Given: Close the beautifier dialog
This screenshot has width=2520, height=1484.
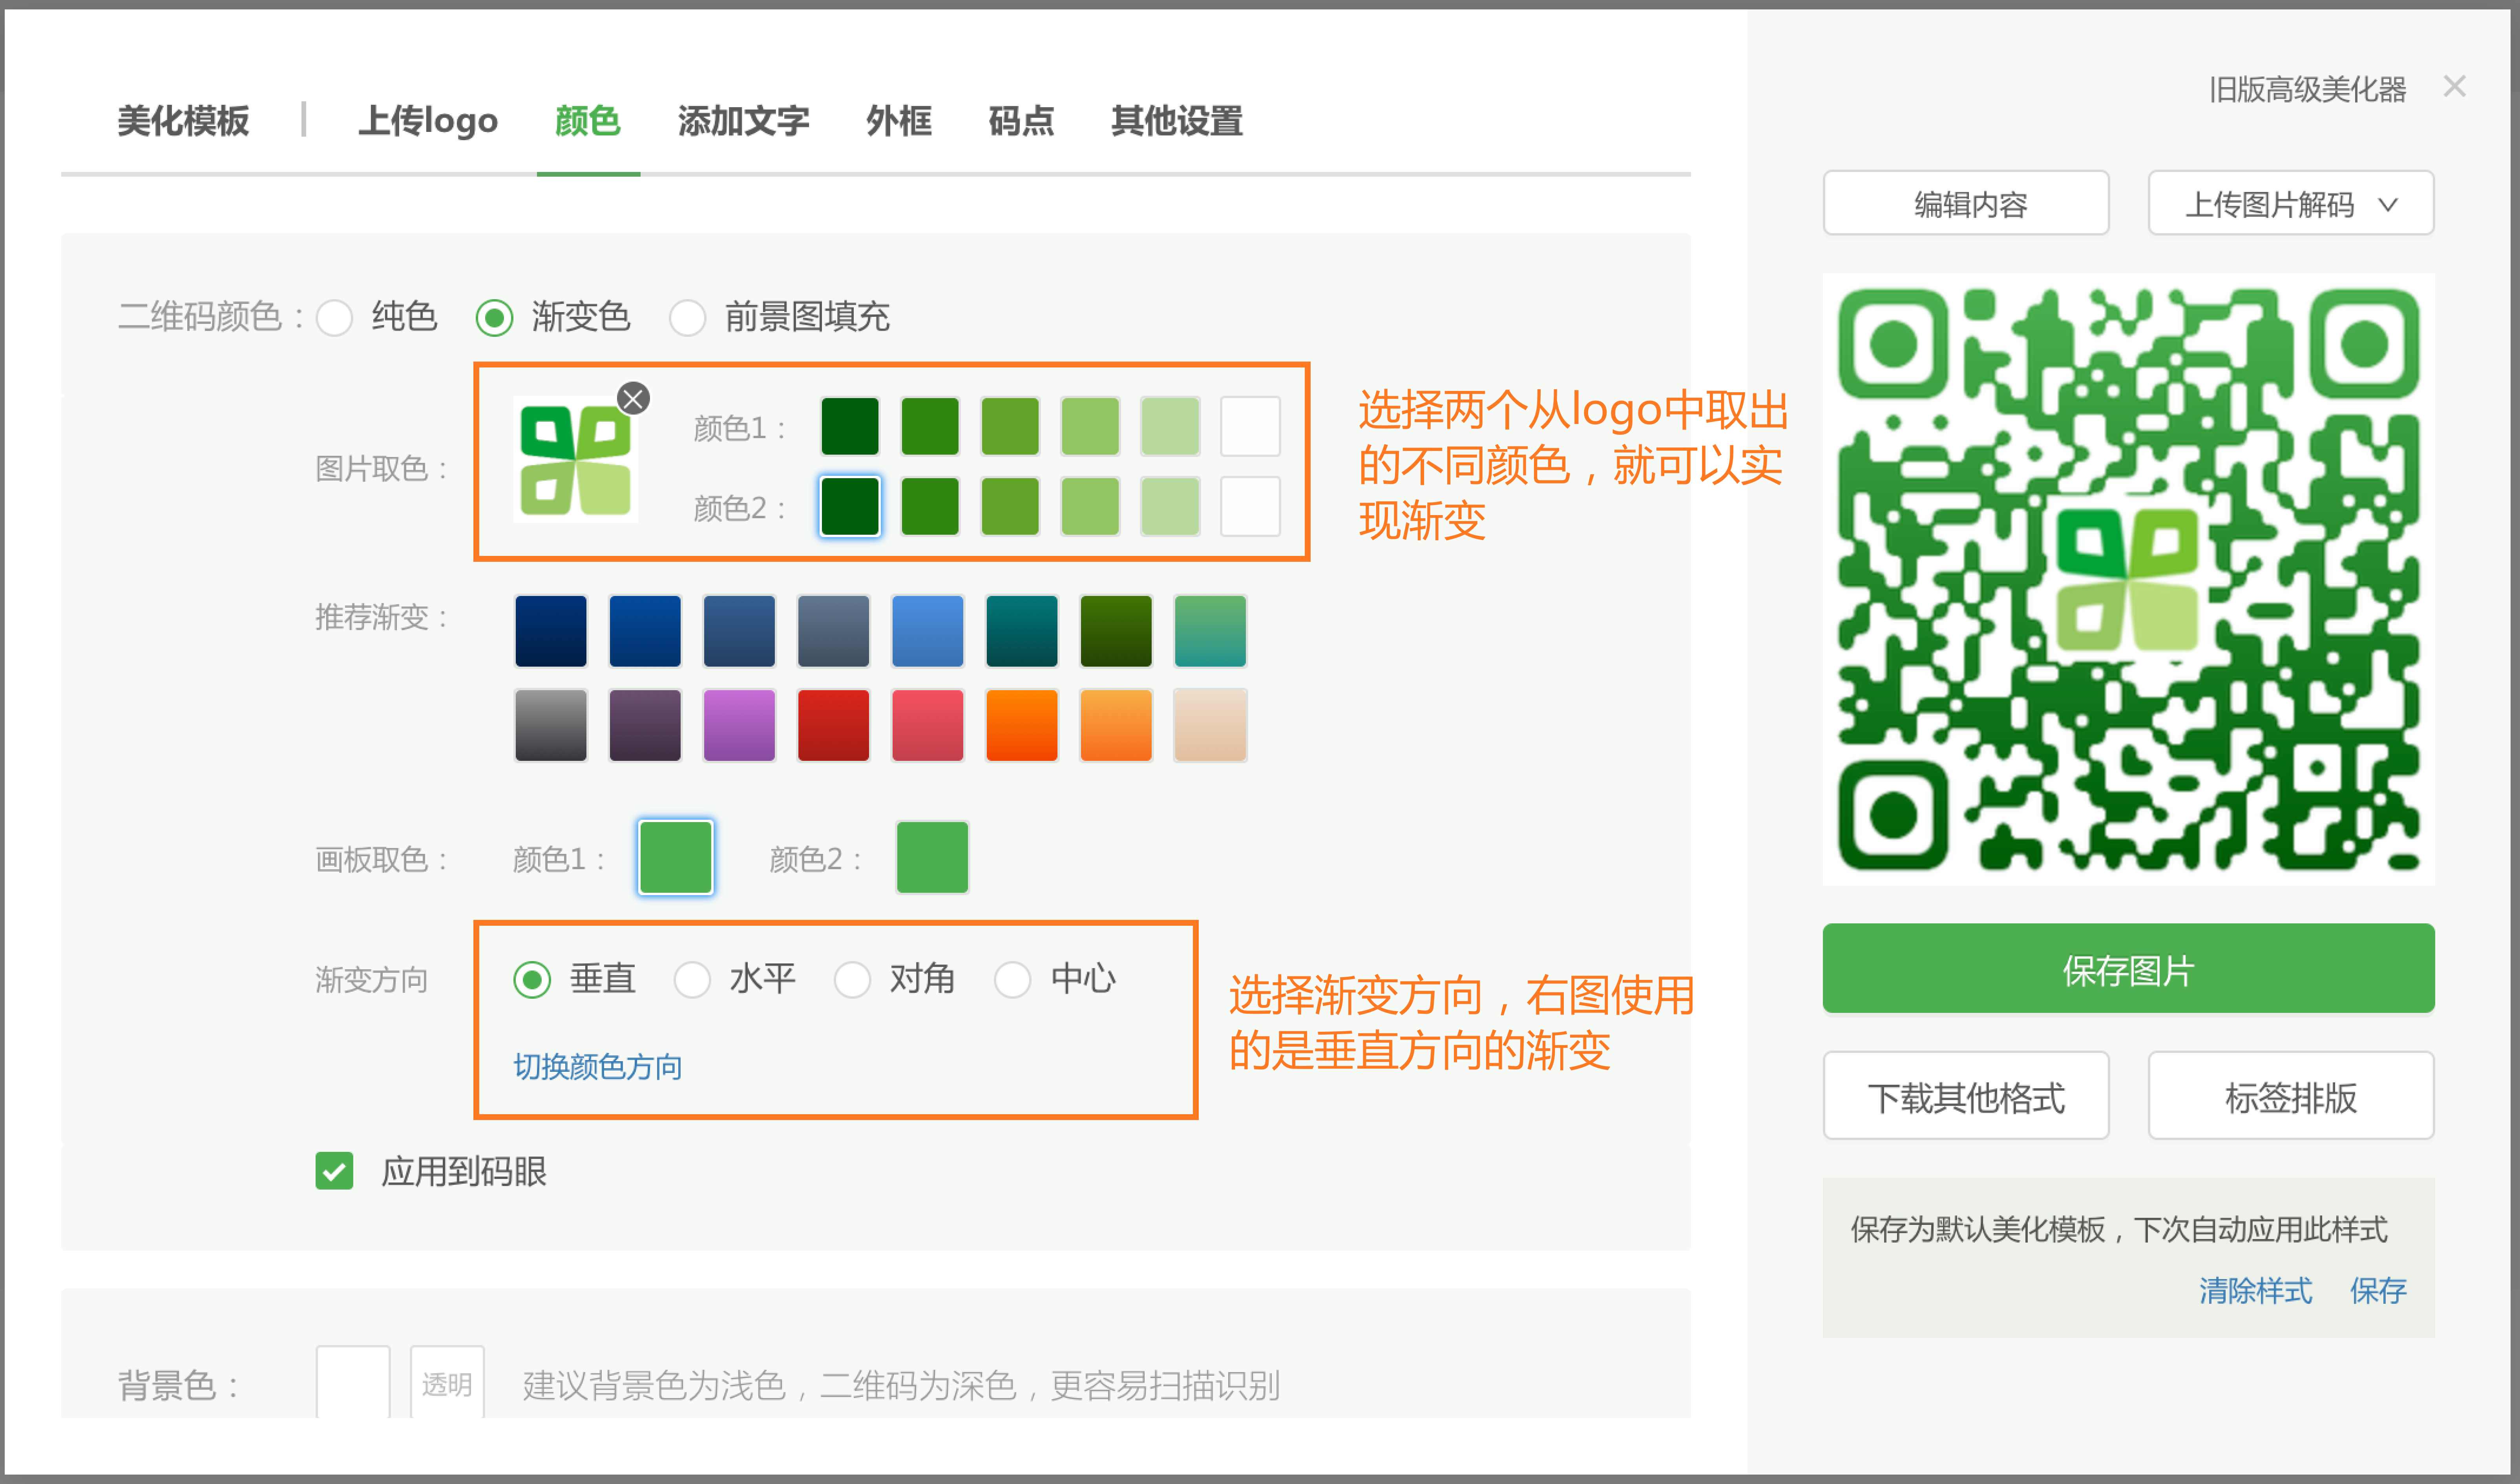Looking at the screenshot, I should (x=2454, y=87).
